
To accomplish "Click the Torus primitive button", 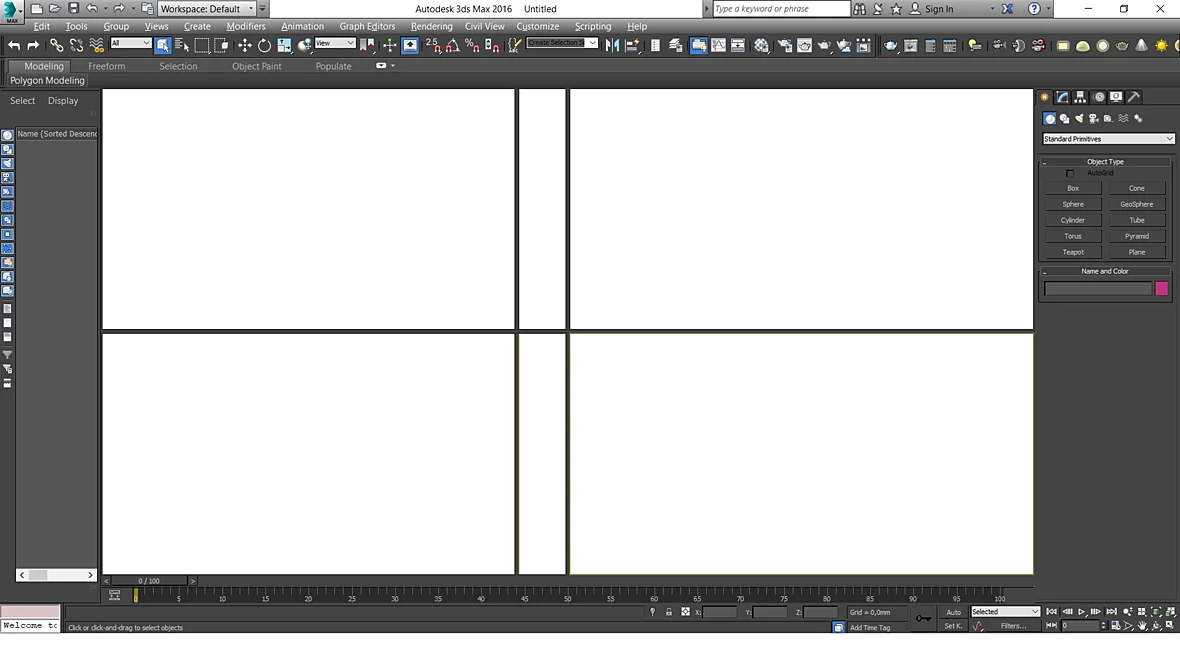I will click(1072, 236).
